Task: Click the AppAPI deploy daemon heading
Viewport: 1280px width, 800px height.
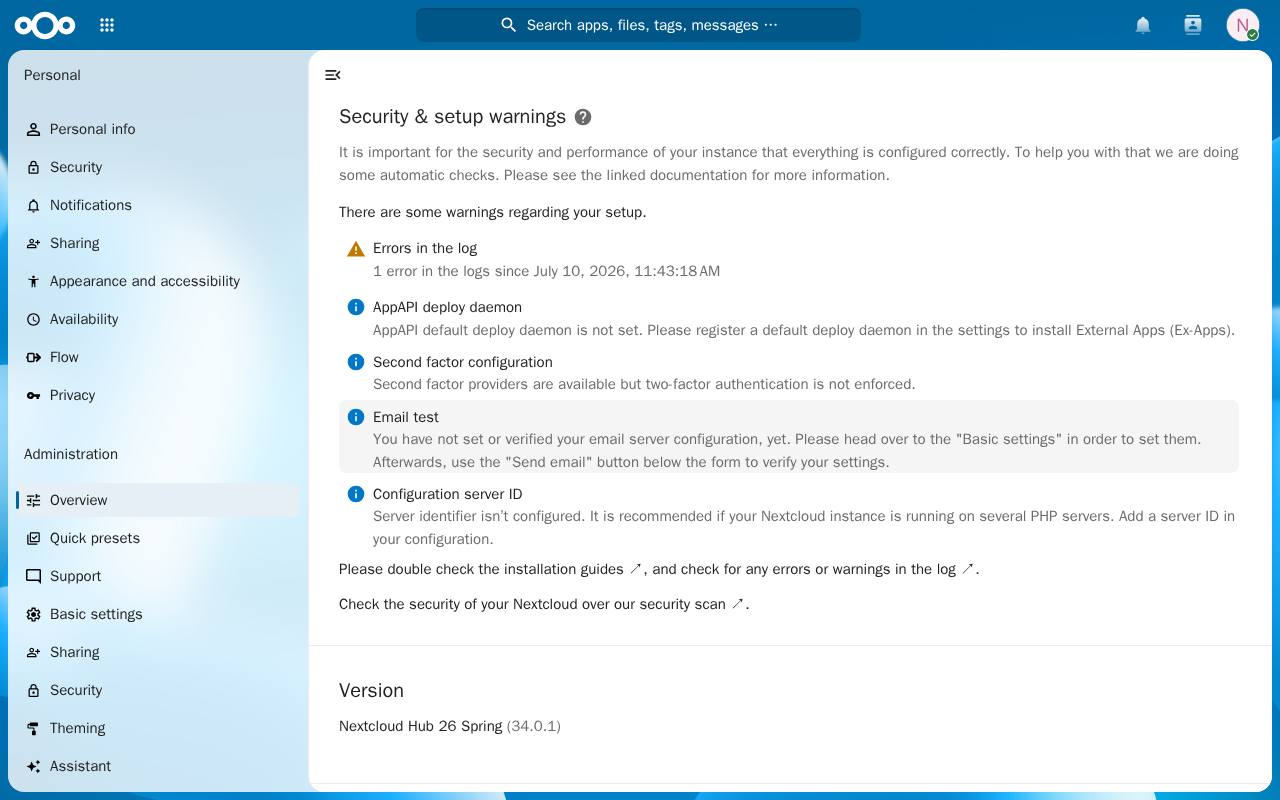Action: tap(447, 307)
